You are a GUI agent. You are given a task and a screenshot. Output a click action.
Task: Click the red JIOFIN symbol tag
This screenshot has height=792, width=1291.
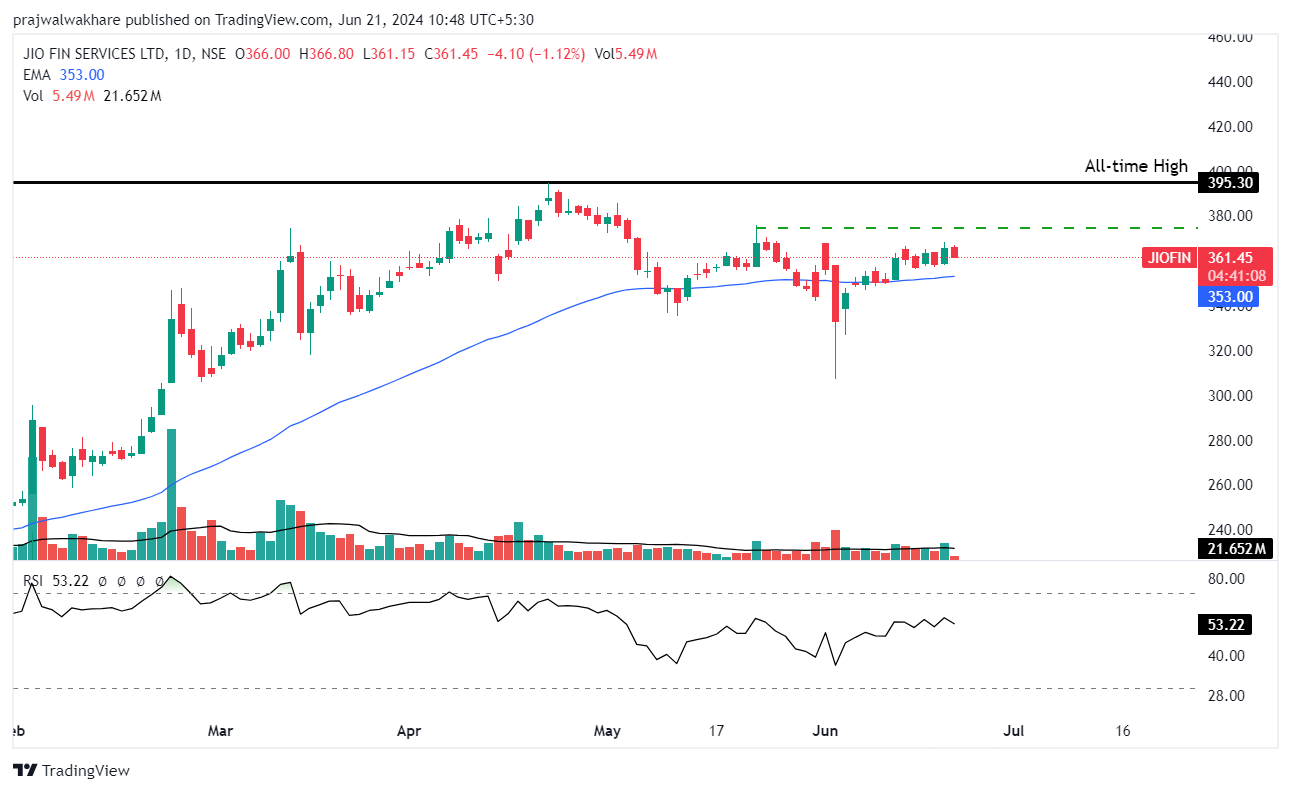tap(1169, 258)
